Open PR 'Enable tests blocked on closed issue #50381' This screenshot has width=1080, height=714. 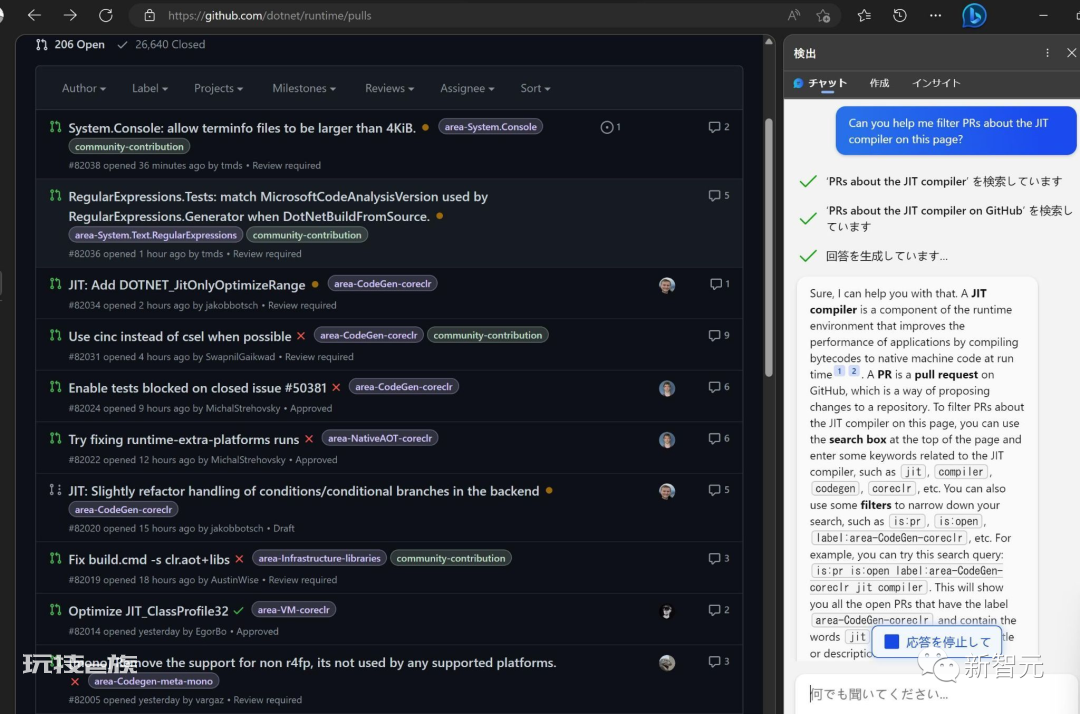tap(197, 388)
